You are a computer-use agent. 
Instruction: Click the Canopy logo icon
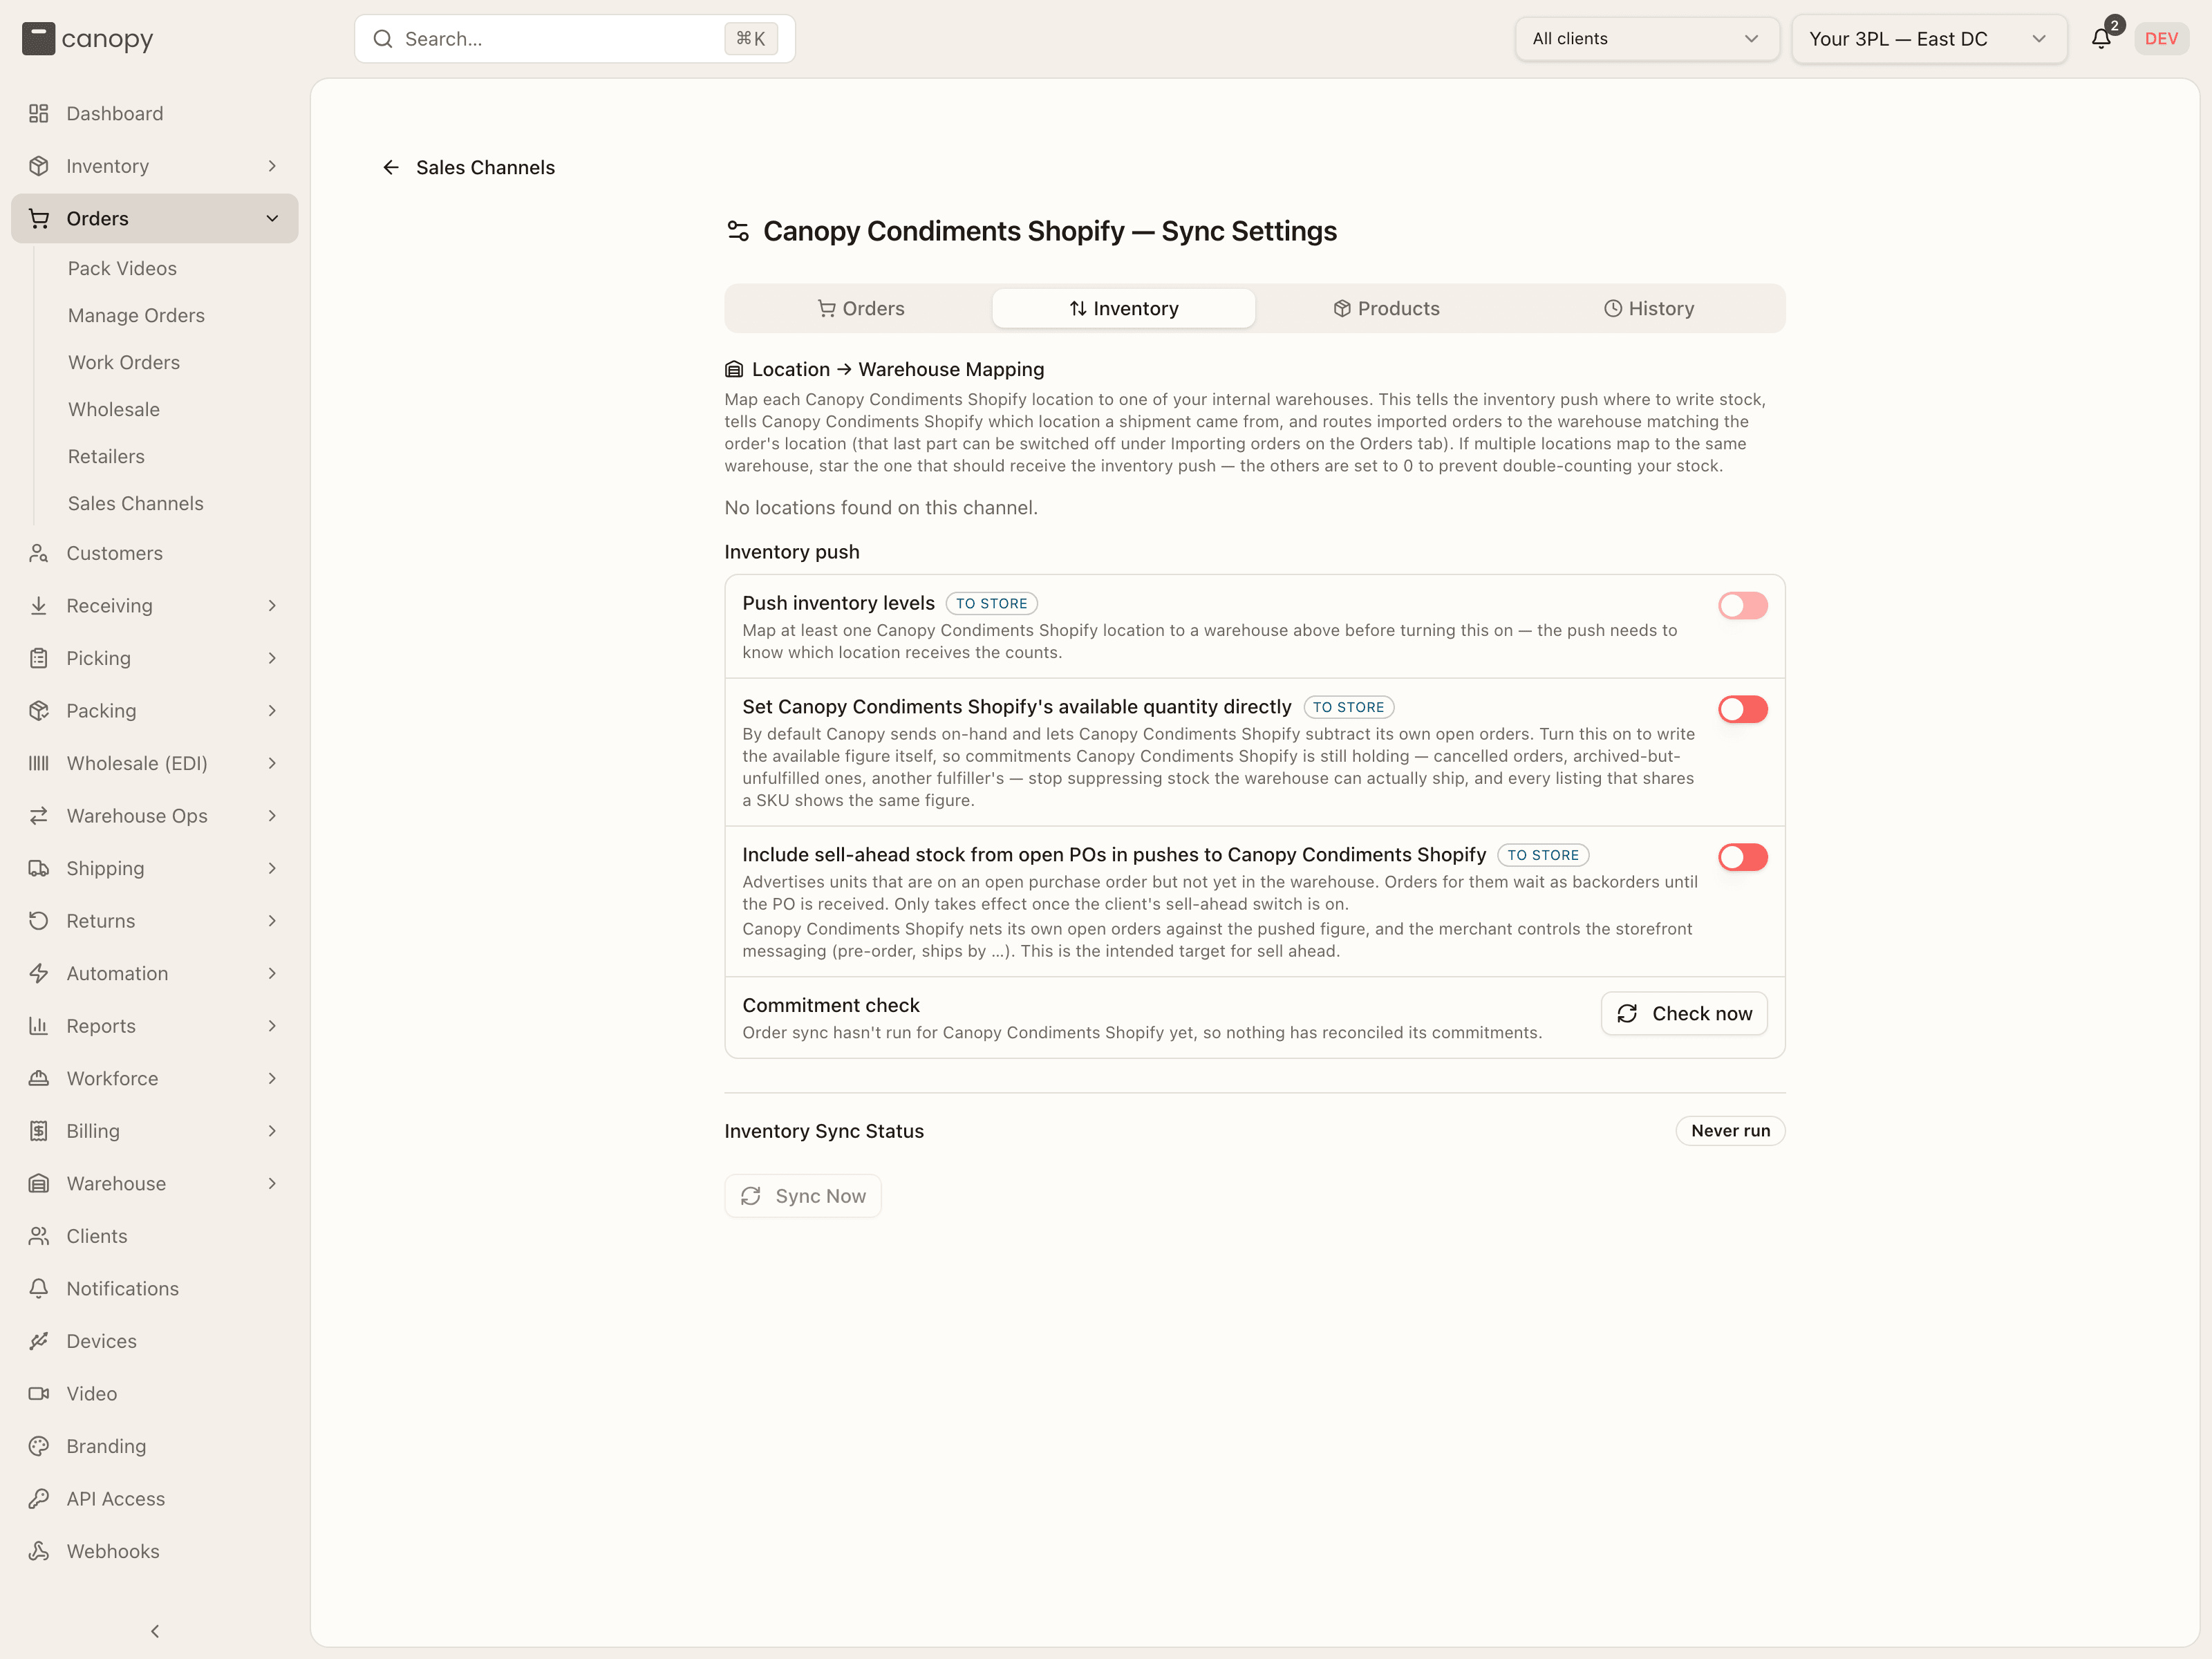38,39
